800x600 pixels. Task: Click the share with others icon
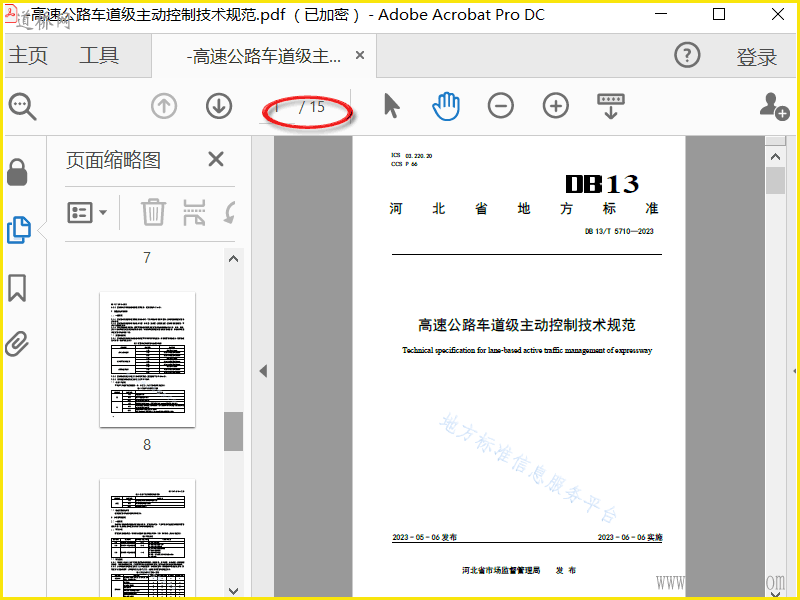(774, 107)
